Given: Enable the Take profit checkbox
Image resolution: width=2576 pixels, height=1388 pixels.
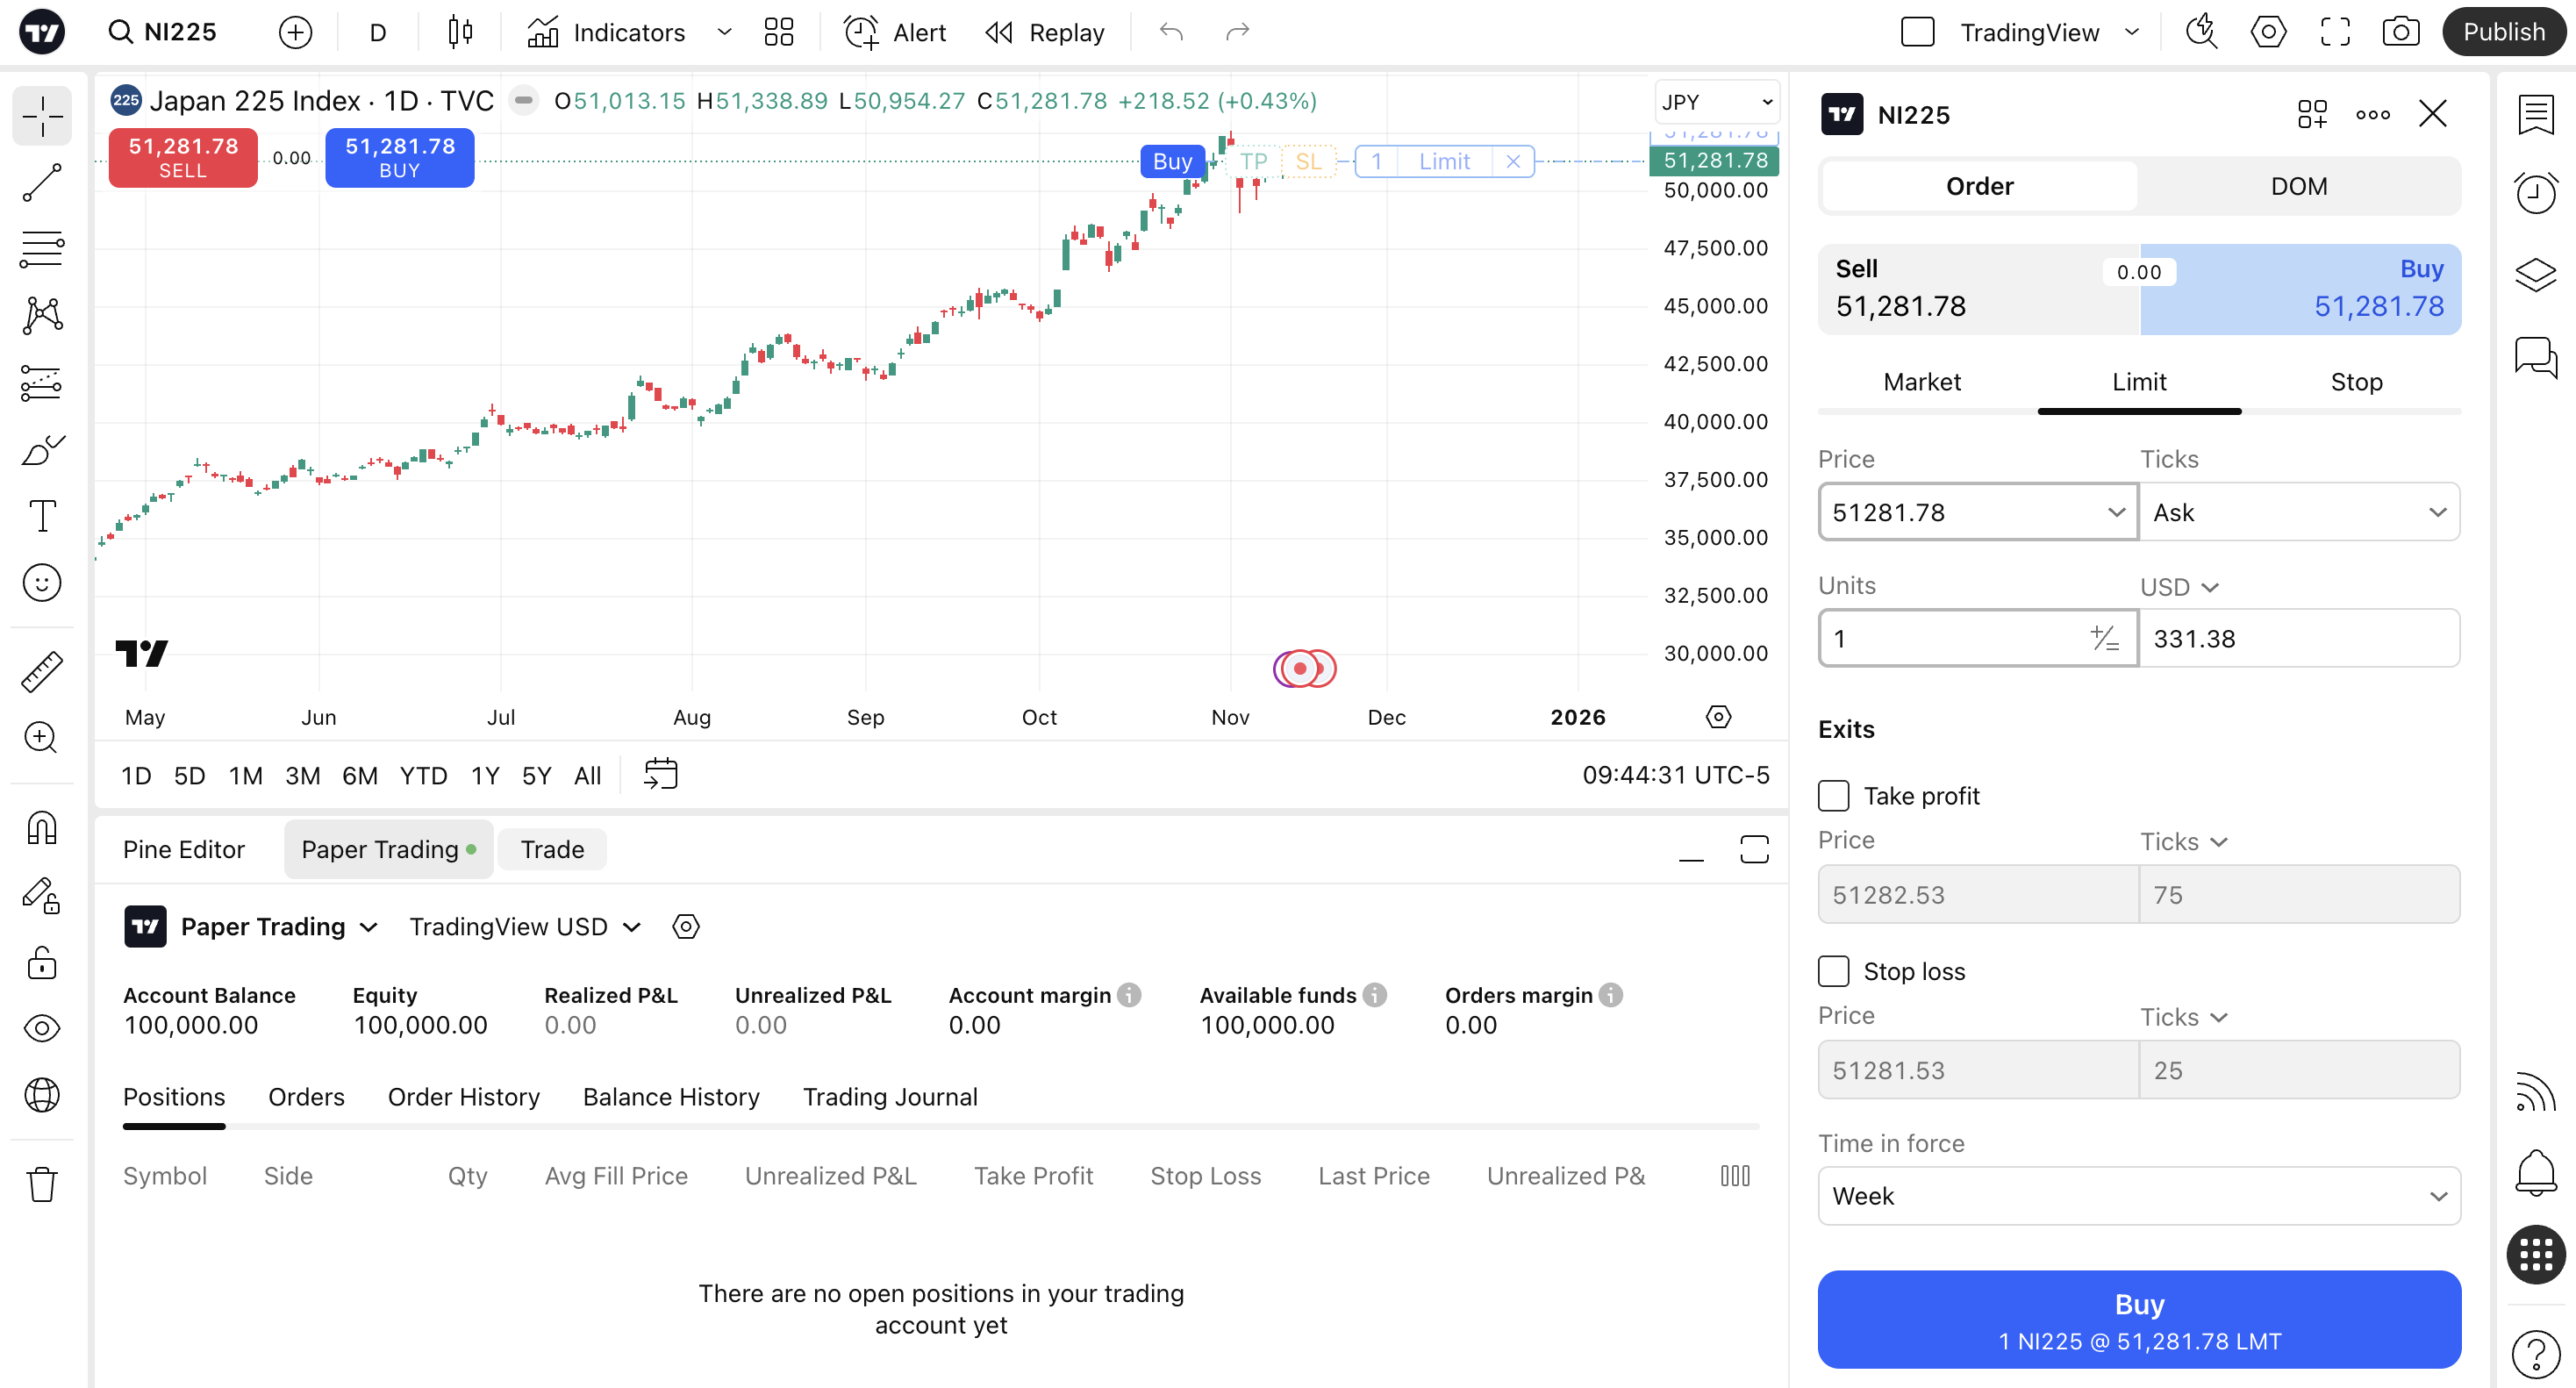Looking at the screenshot, I should coord(1833,796).
